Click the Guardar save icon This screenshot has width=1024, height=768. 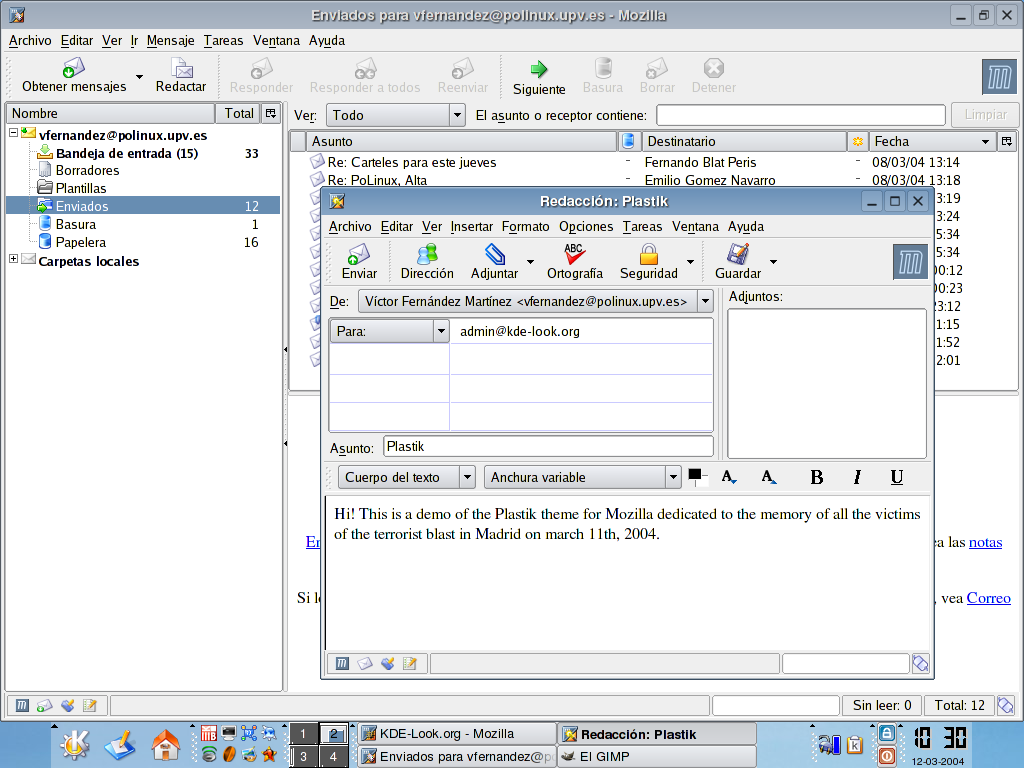738,253
